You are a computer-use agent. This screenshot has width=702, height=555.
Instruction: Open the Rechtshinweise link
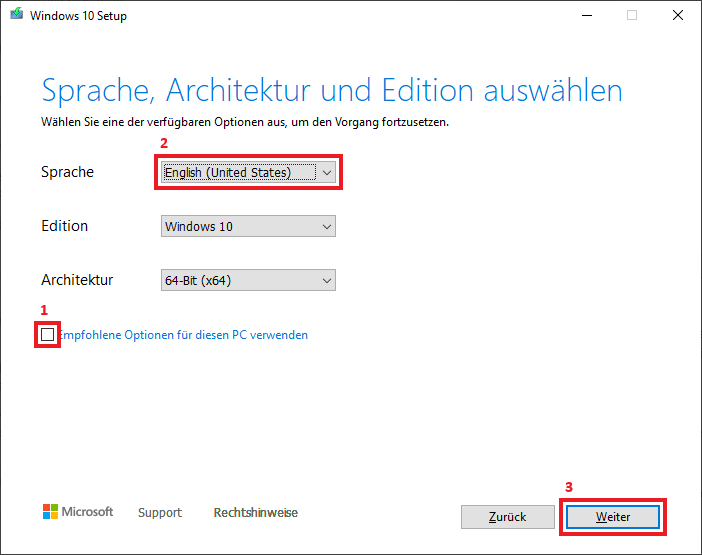coord(256,512)
